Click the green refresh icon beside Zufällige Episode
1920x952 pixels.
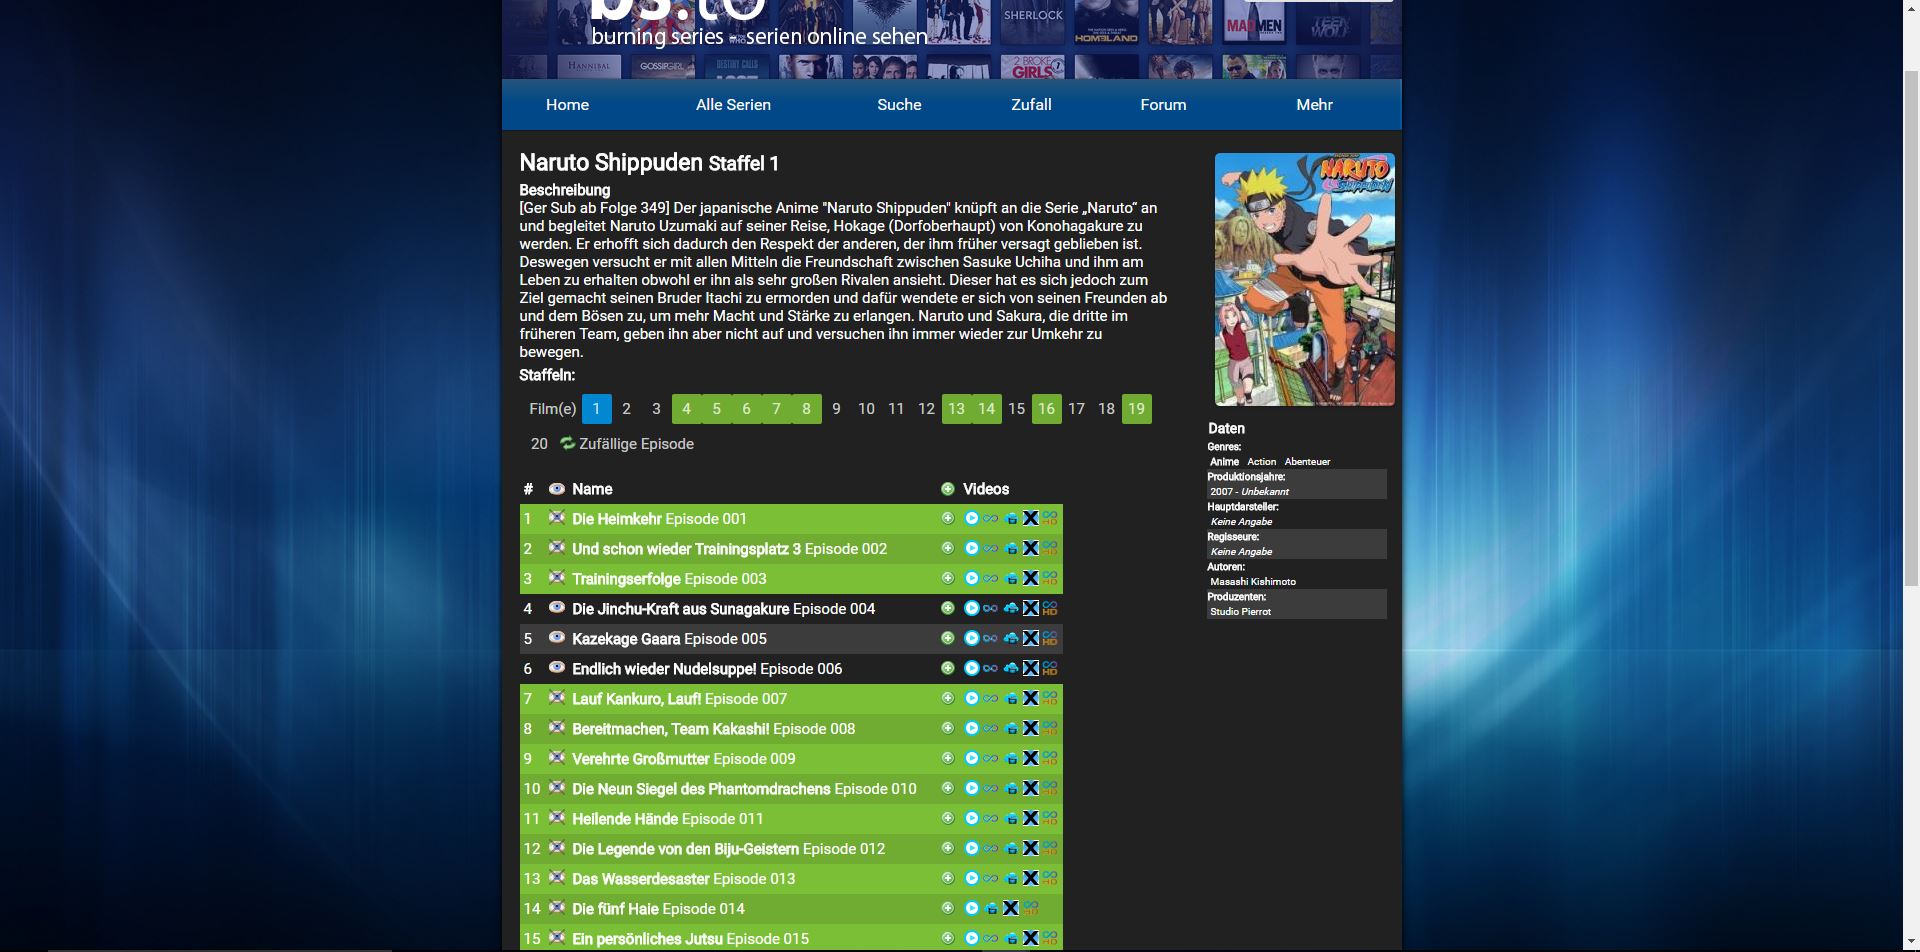click(567, 443)
